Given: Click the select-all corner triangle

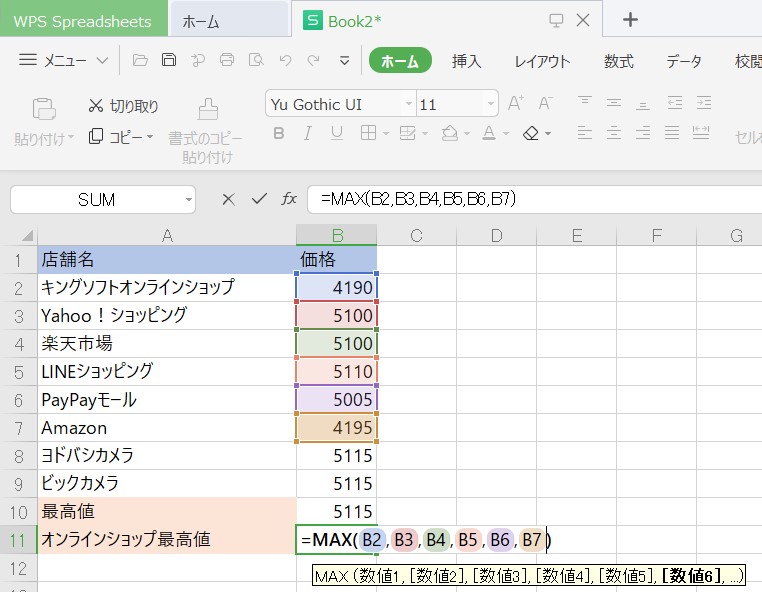Looking at the screenshot, I should pos(26,236).
